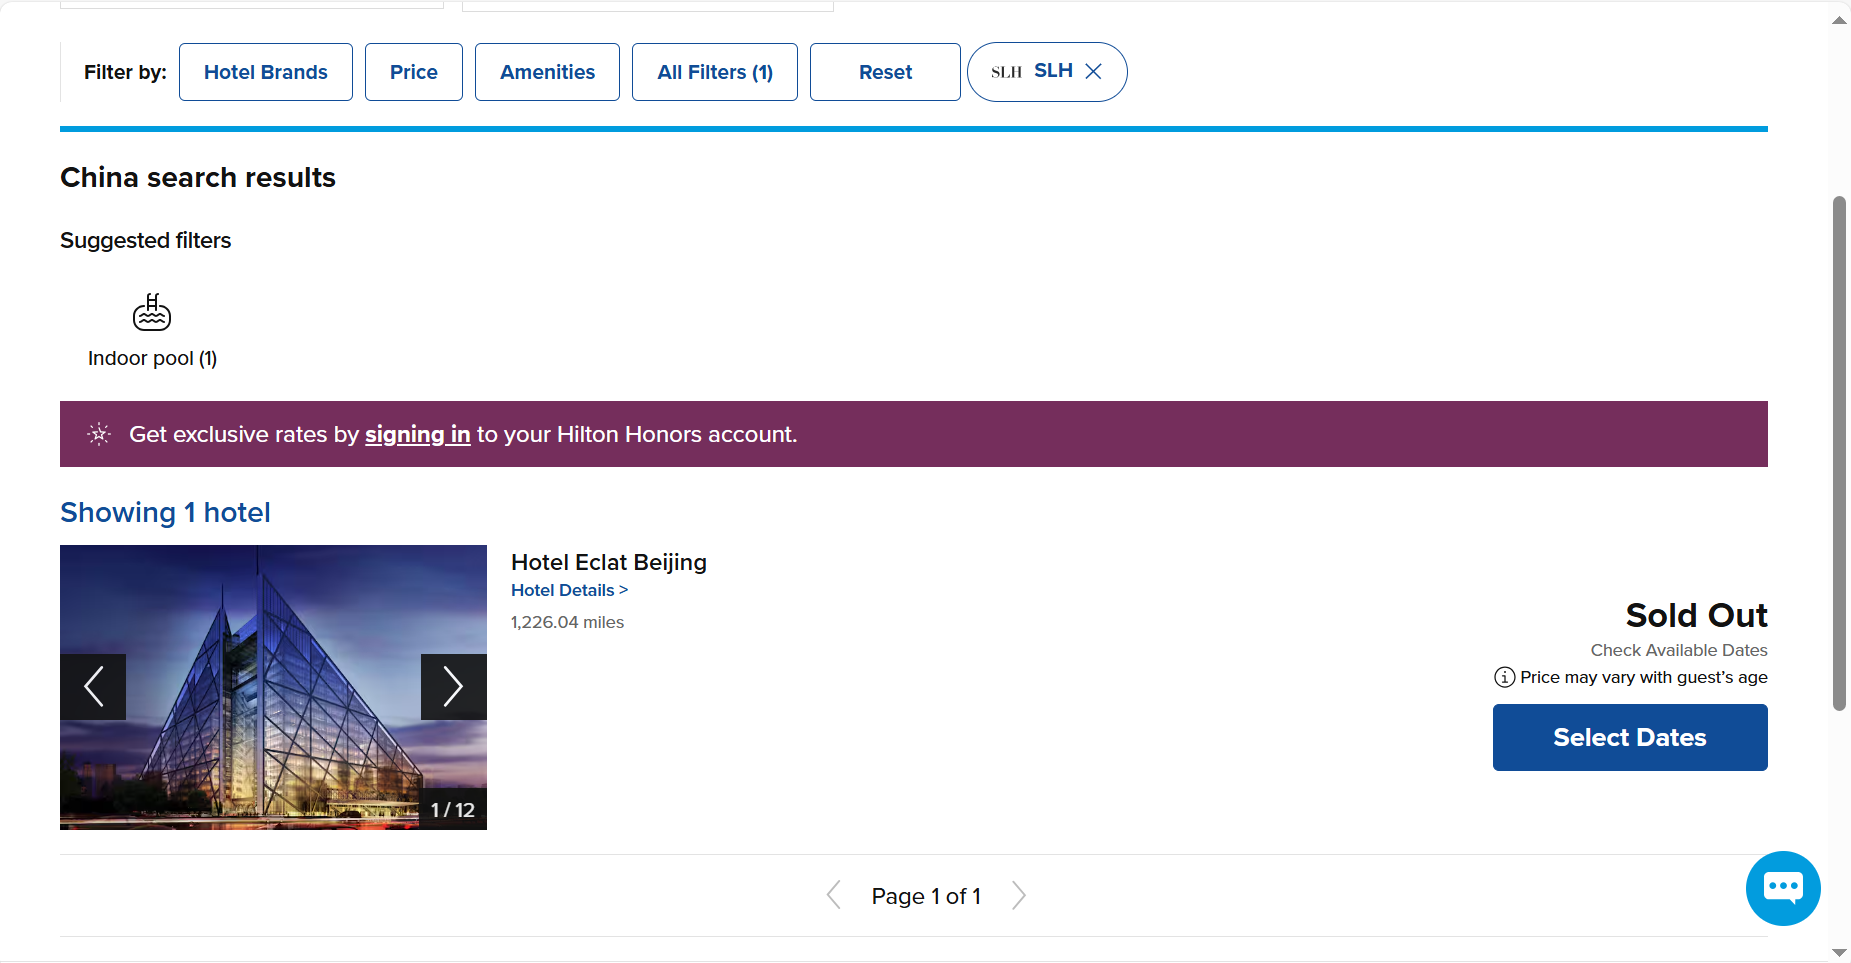Open Hotel Eclat Beijing photo
1851x963 pixels.
pyautogui.click(x=273, y=687)
